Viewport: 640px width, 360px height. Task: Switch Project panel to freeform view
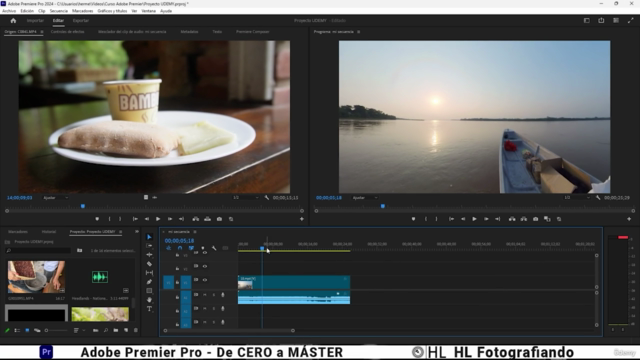click(37, 330)
